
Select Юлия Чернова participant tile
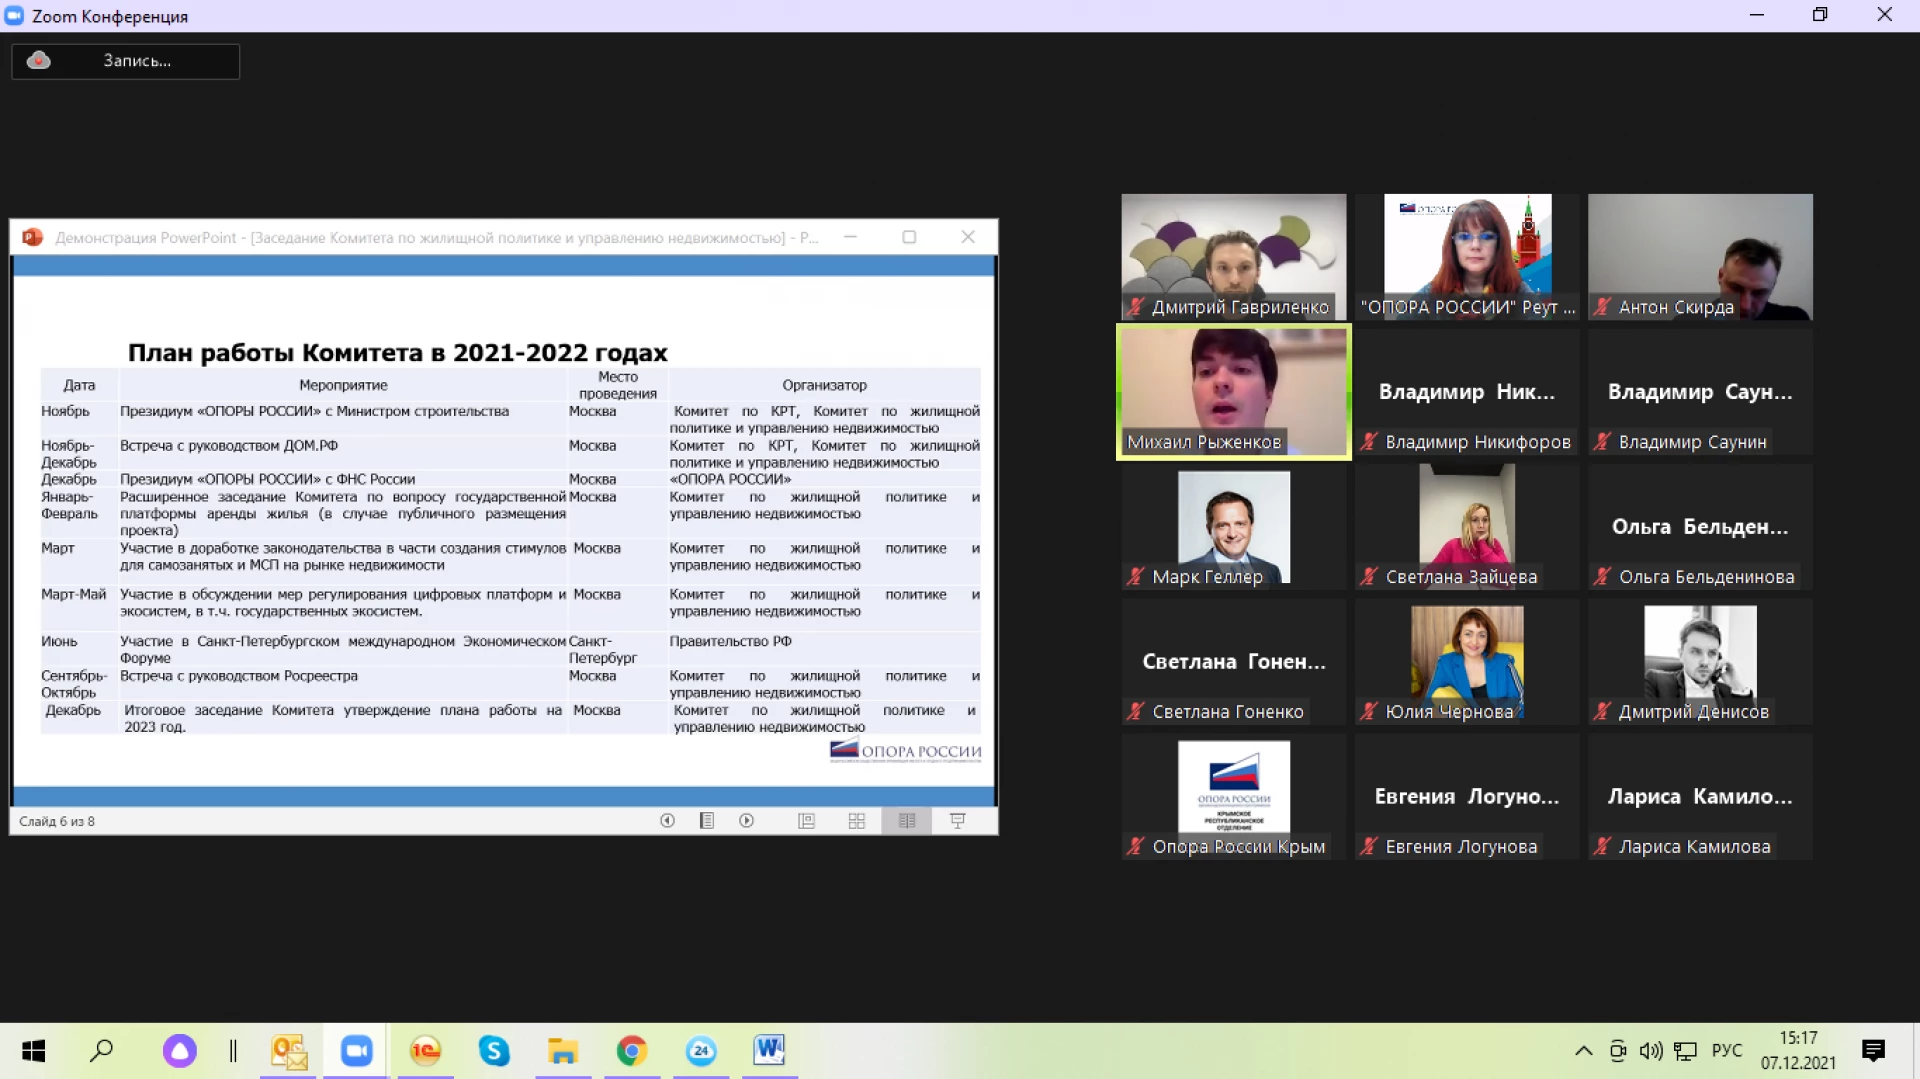pyautogui.click(x=1467, y=662)
